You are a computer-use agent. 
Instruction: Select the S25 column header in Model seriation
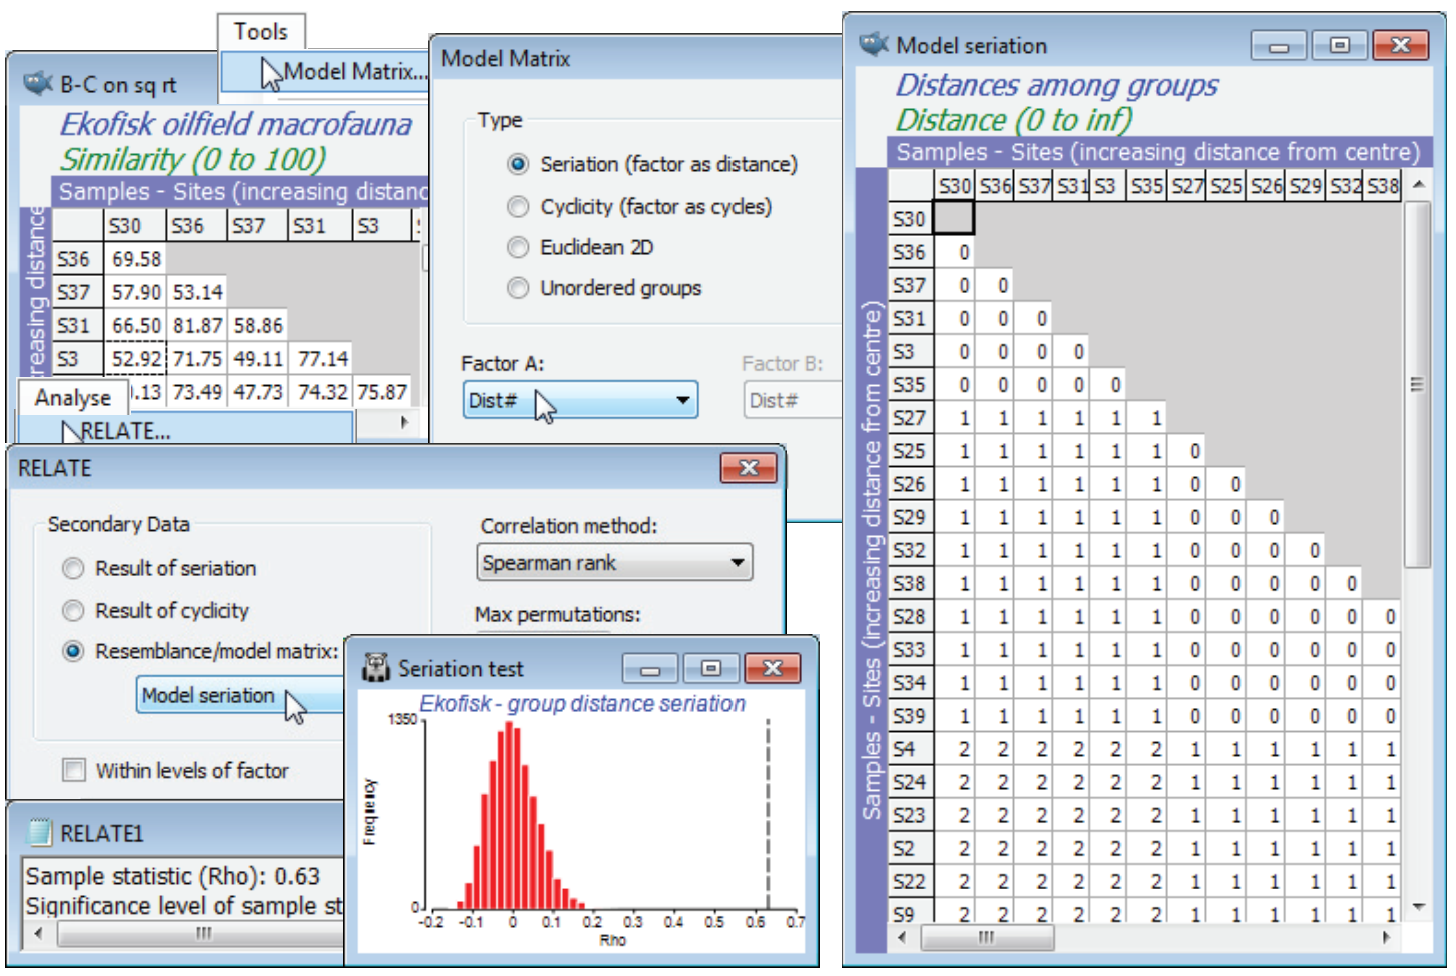pos(1226,185)
